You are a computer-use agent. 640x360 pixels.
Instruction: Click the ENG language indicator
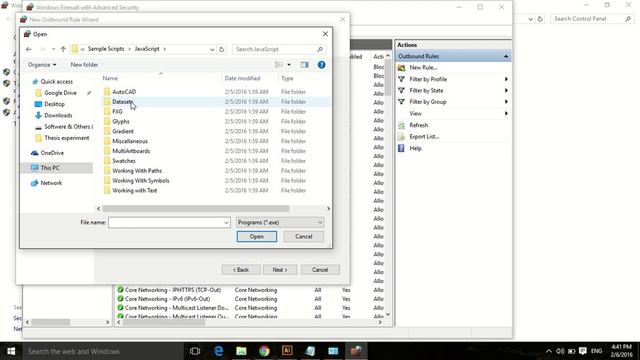pos(596,351)
